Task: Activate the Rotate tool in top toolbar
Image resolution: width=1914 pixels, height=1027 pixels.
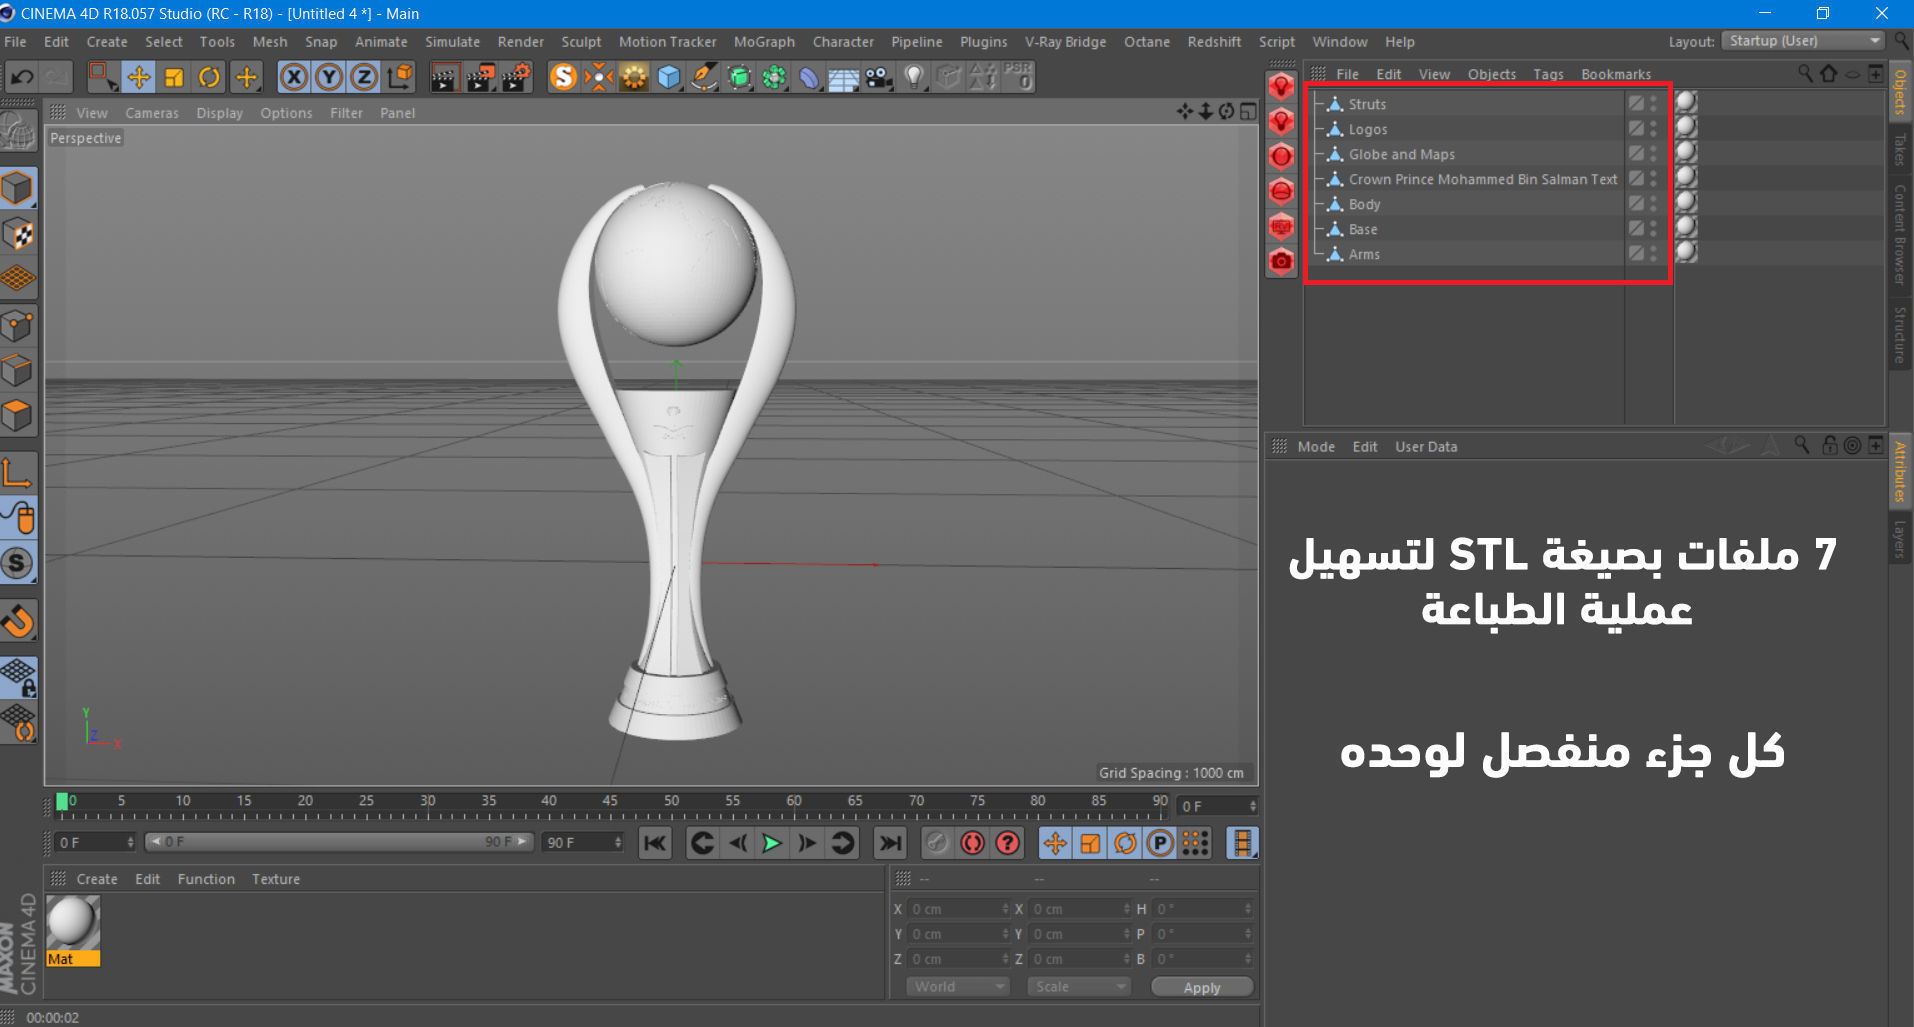Action: point(209,77)
